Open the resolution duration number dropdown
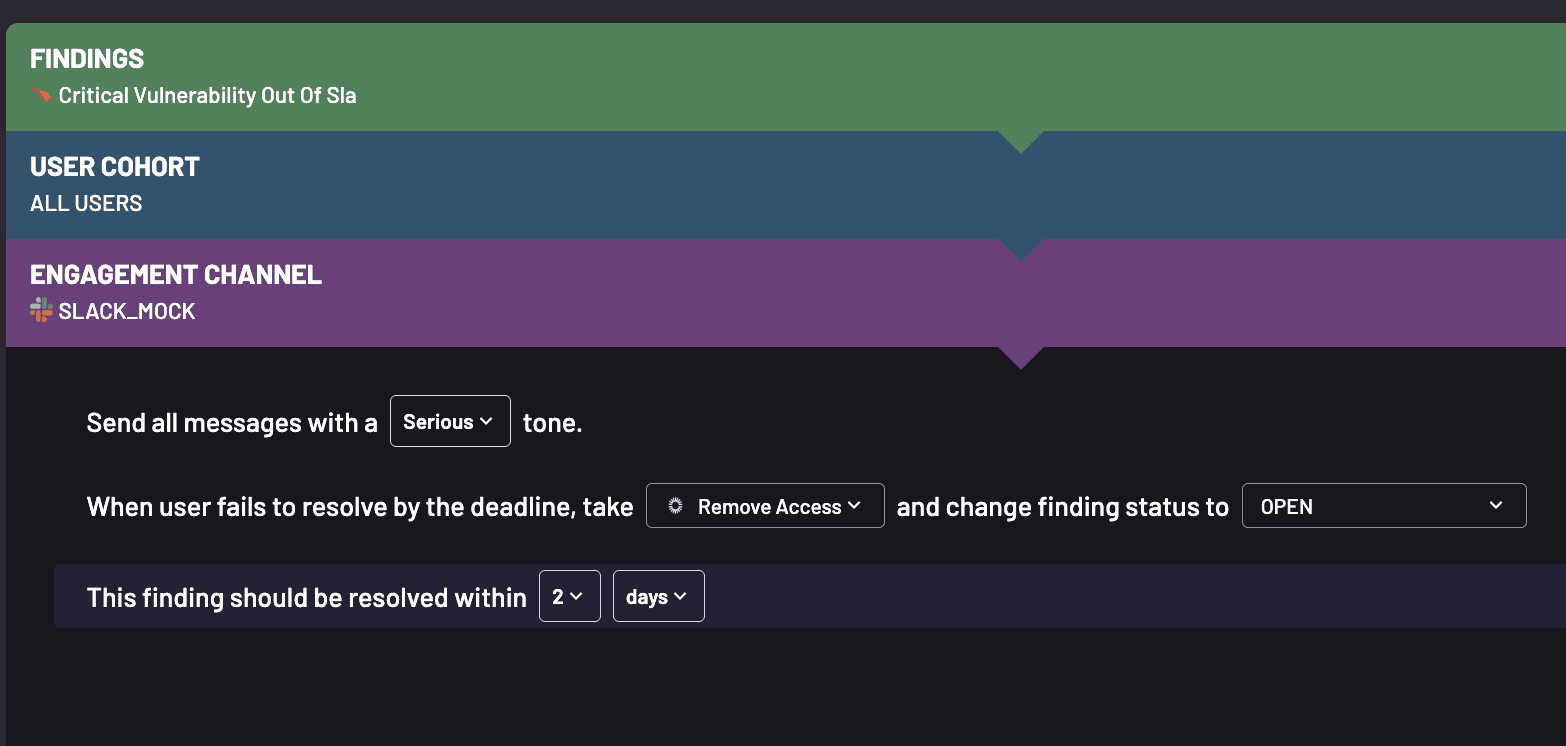Viewport: 1566px width, 746px height. 570,596
